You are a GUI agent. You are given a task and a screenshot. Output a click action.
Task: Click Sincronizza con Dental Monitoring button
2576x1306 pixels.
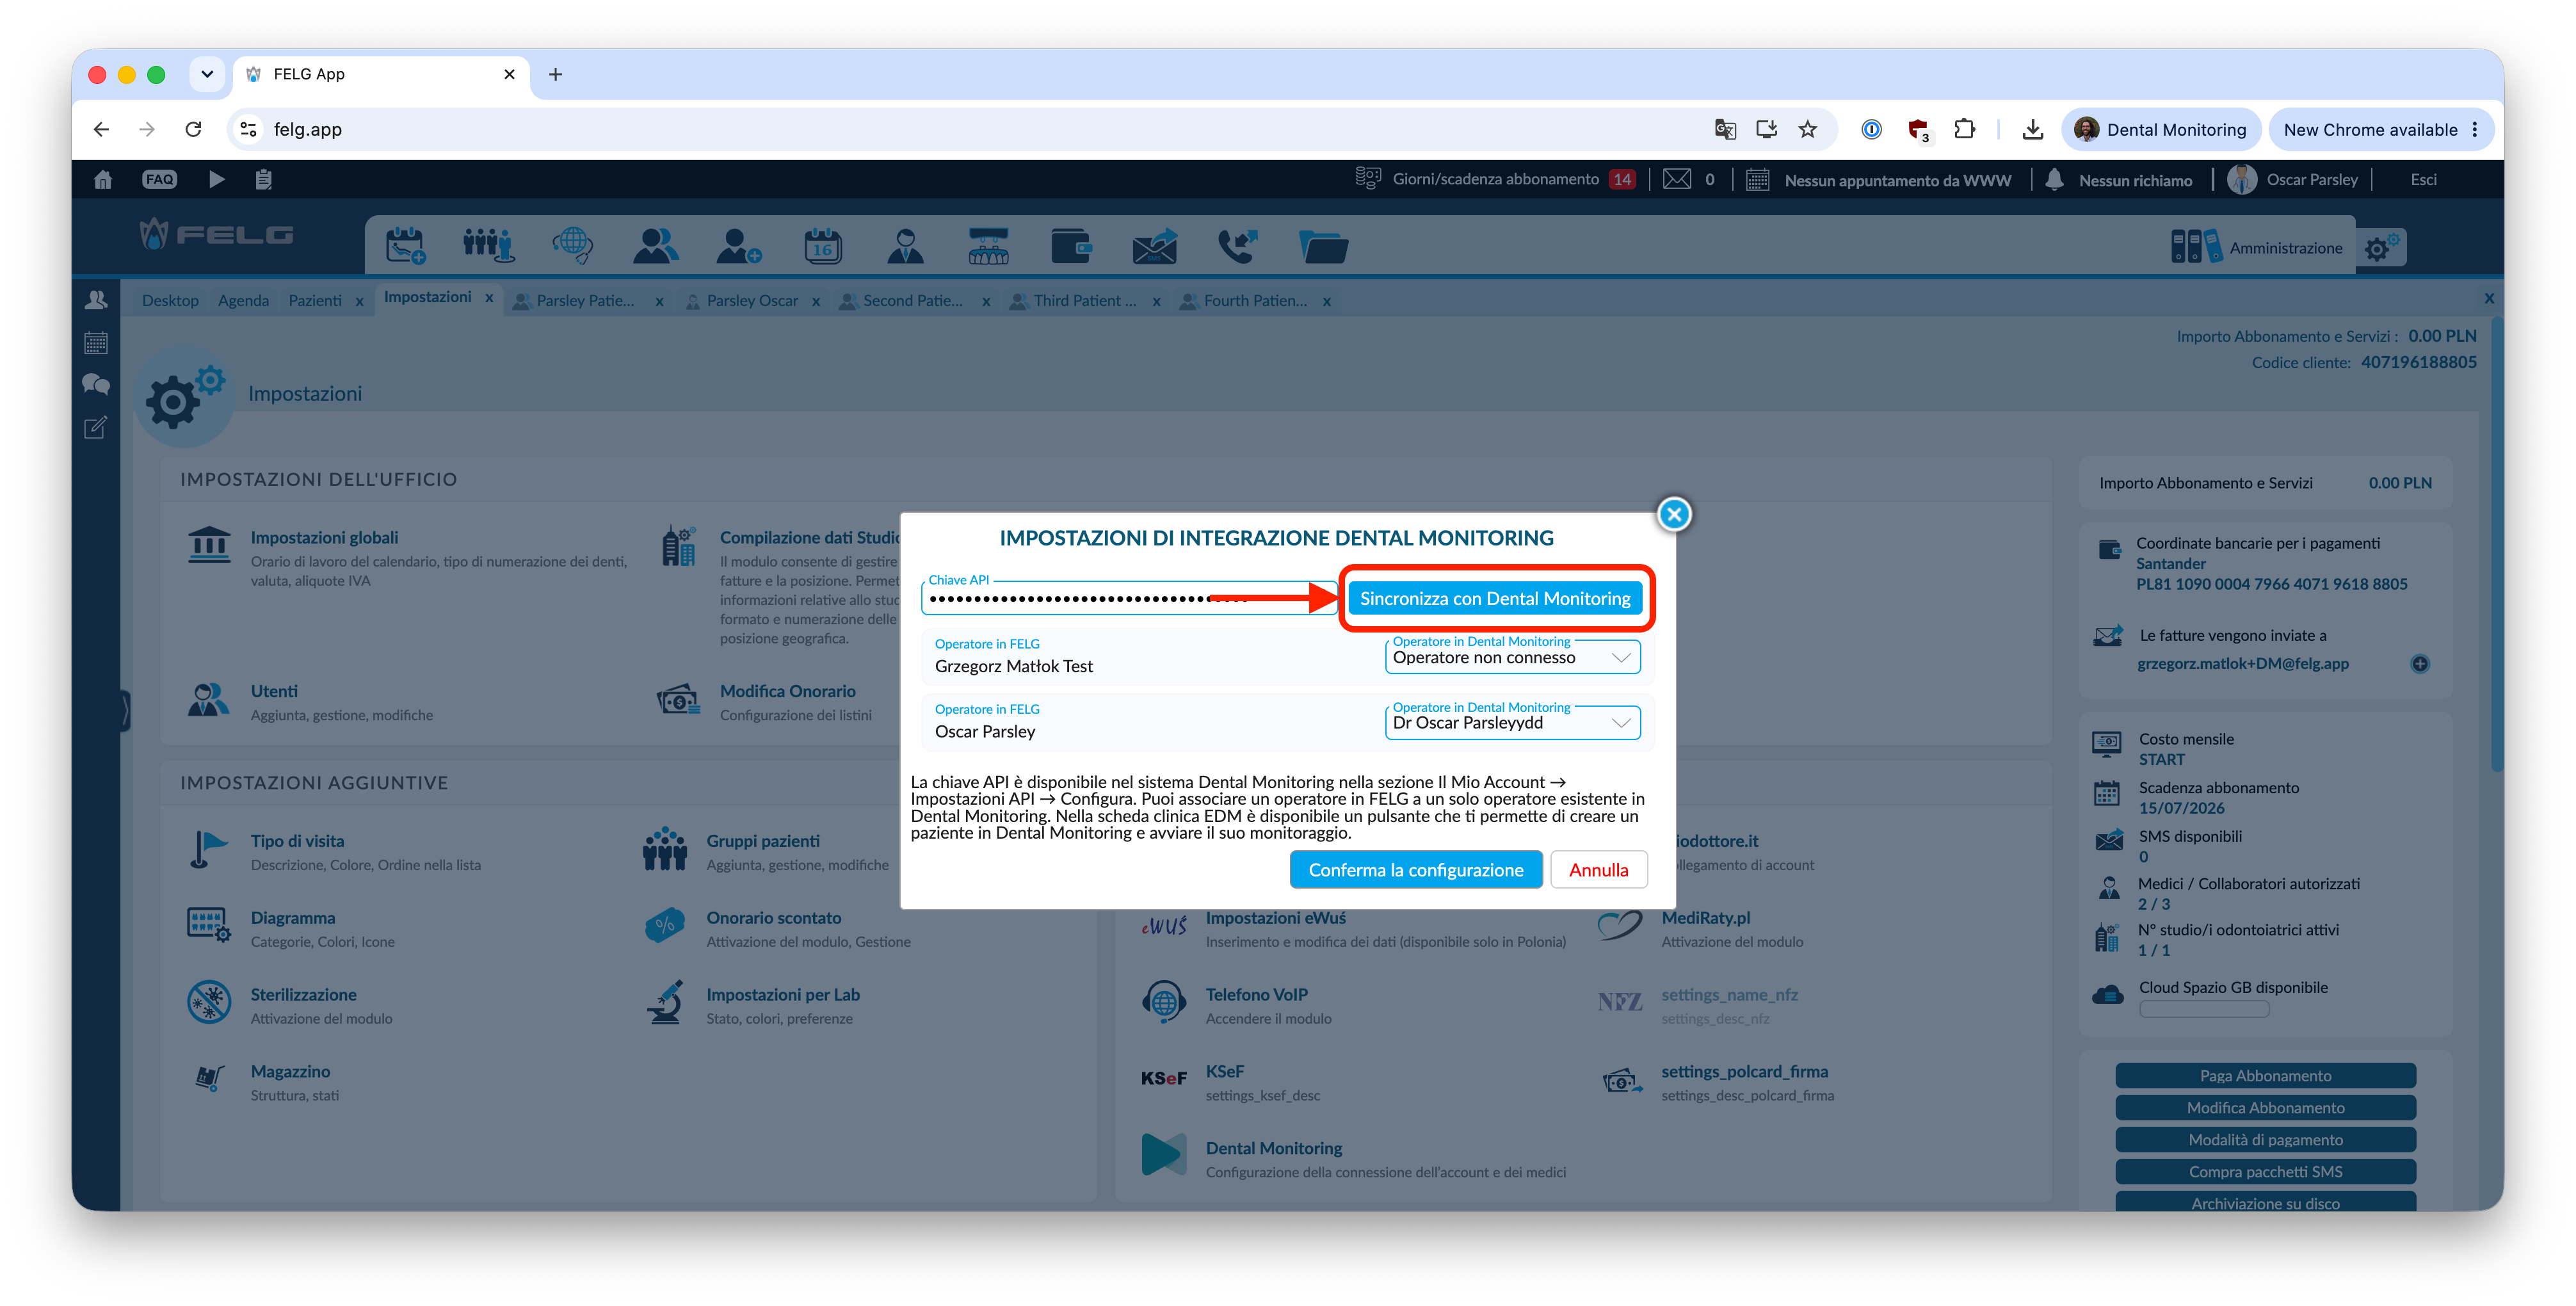(1494, 598)
